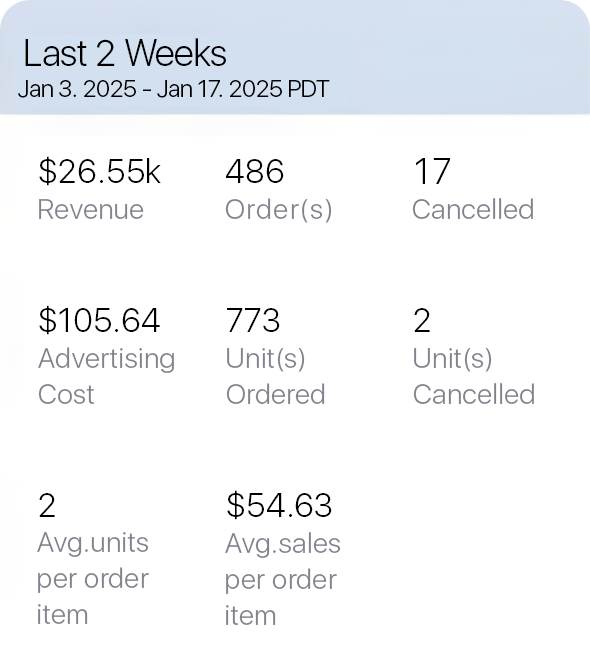Click the Cancelled label under 17

point(473,209)
